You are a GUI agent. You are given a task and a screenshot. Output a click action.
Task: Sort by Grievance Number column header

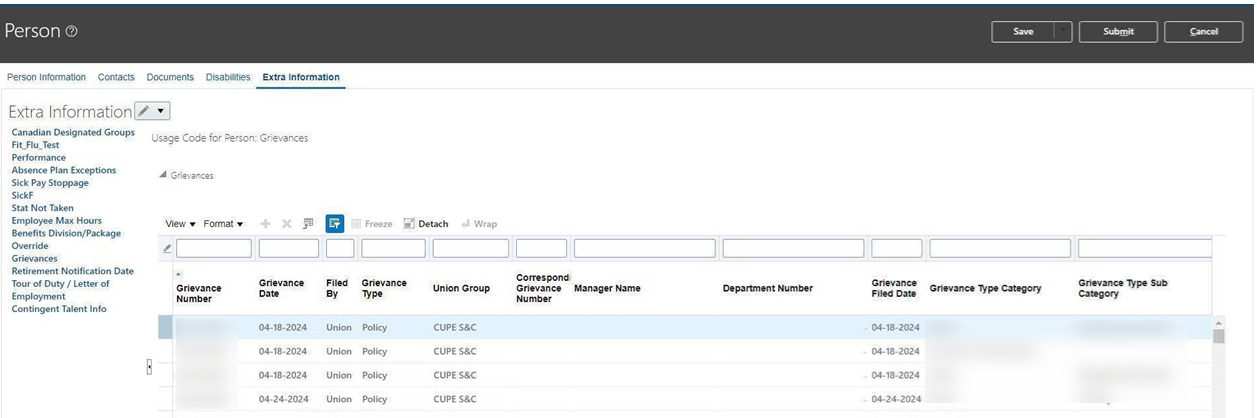coord(199,293)
